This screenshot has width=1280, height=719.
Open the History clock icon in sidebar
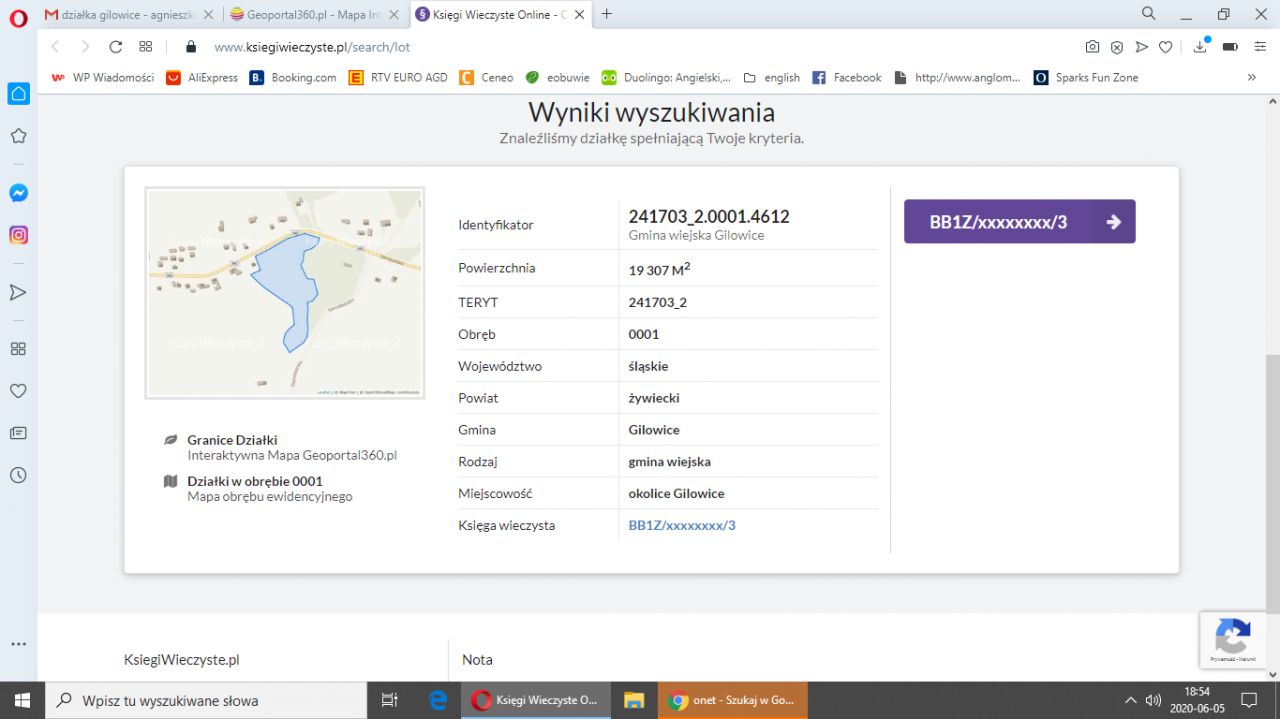coord(18,476)
